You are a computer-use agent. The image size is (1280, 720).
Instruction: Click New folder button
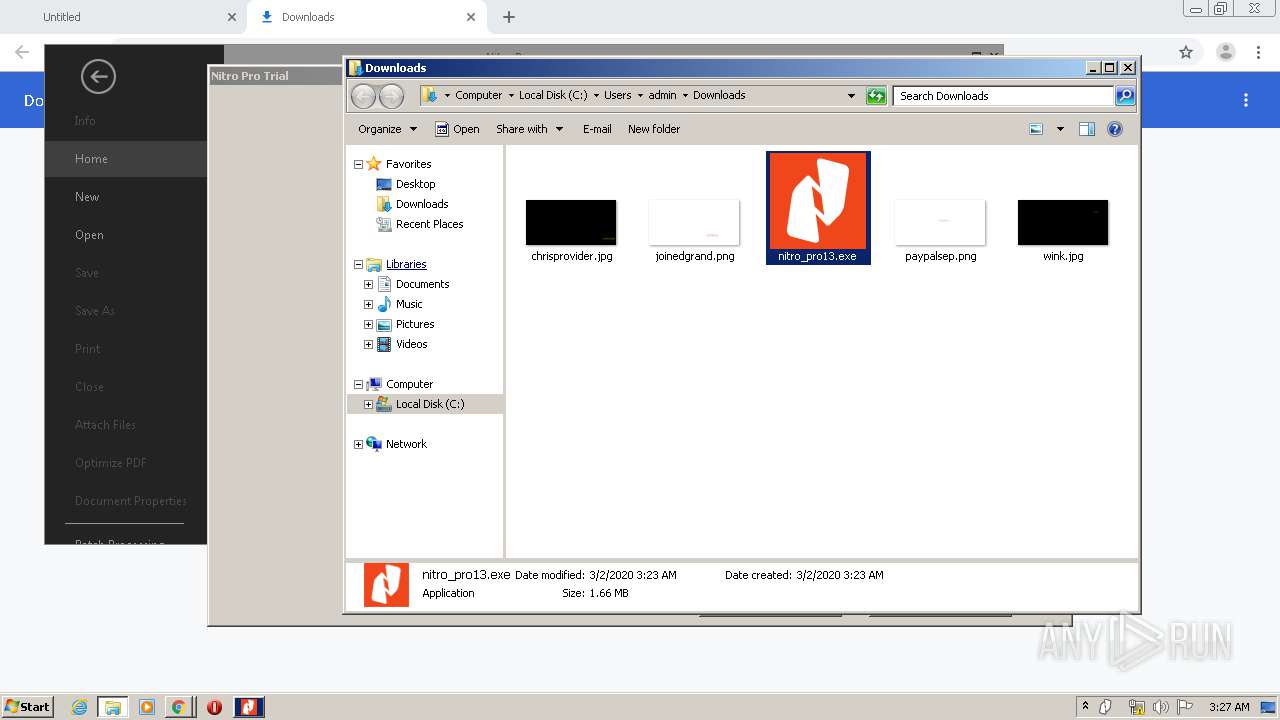pyautogui.click(x=654, y=129)
